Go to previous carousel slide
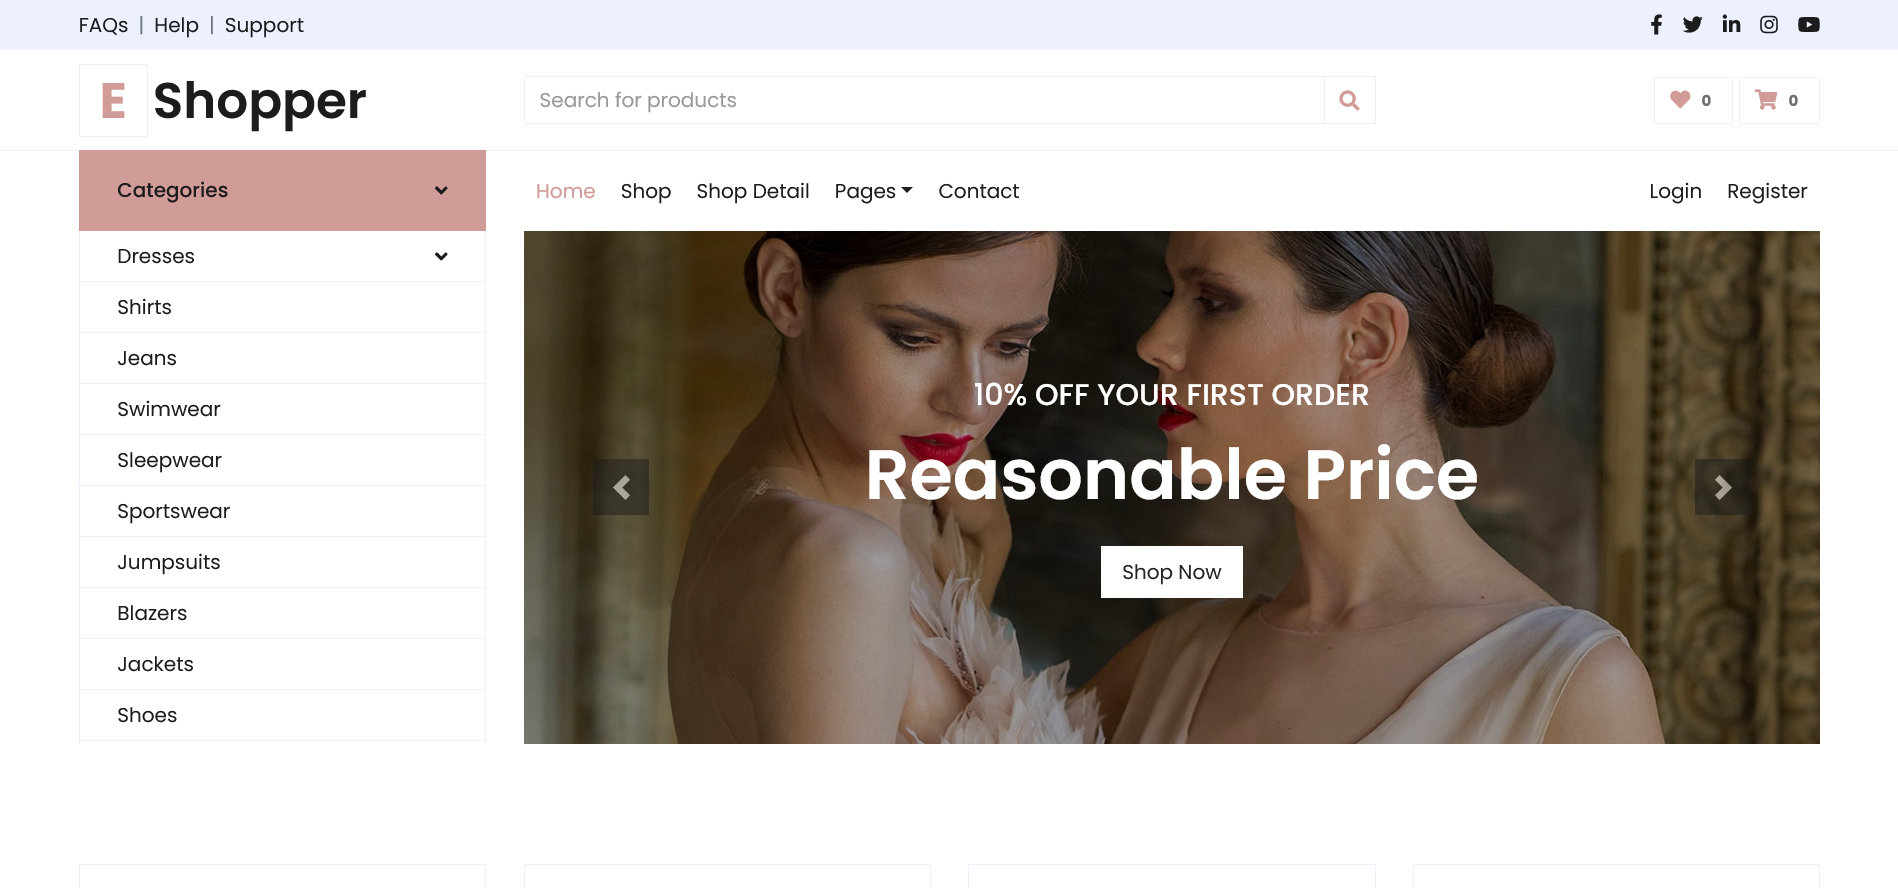Screen dimensions: 1898x888 [621, 487]
